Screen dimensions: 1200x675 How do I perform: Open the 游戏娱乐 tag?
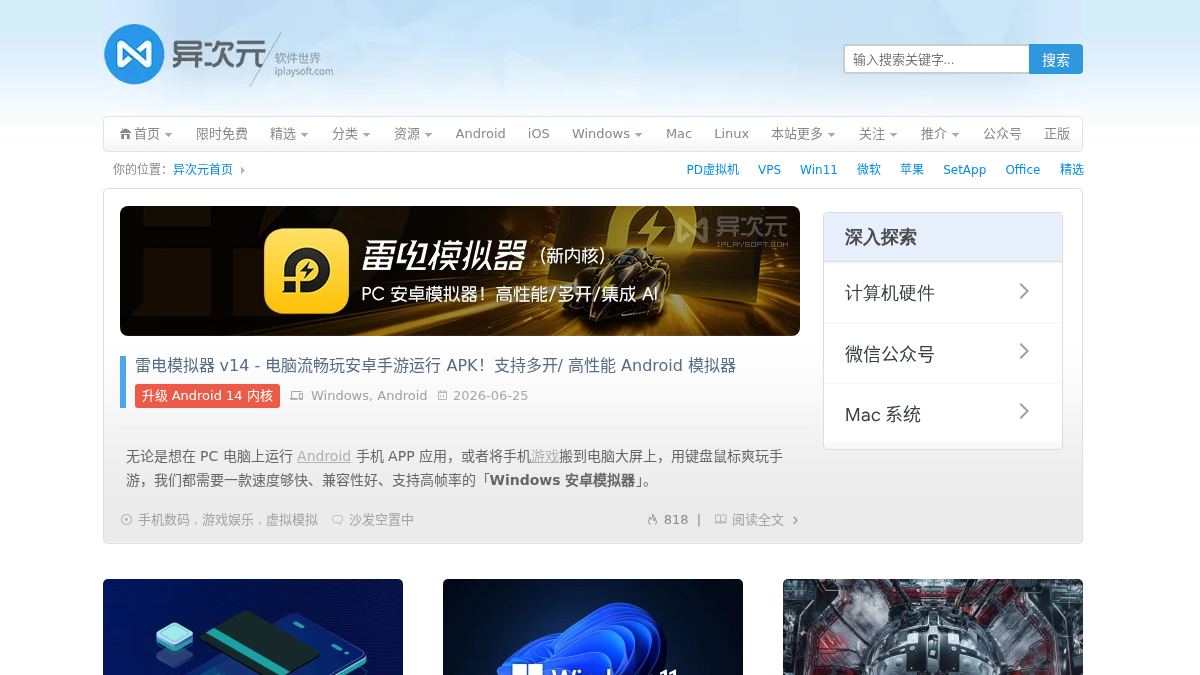click(228, 520)
